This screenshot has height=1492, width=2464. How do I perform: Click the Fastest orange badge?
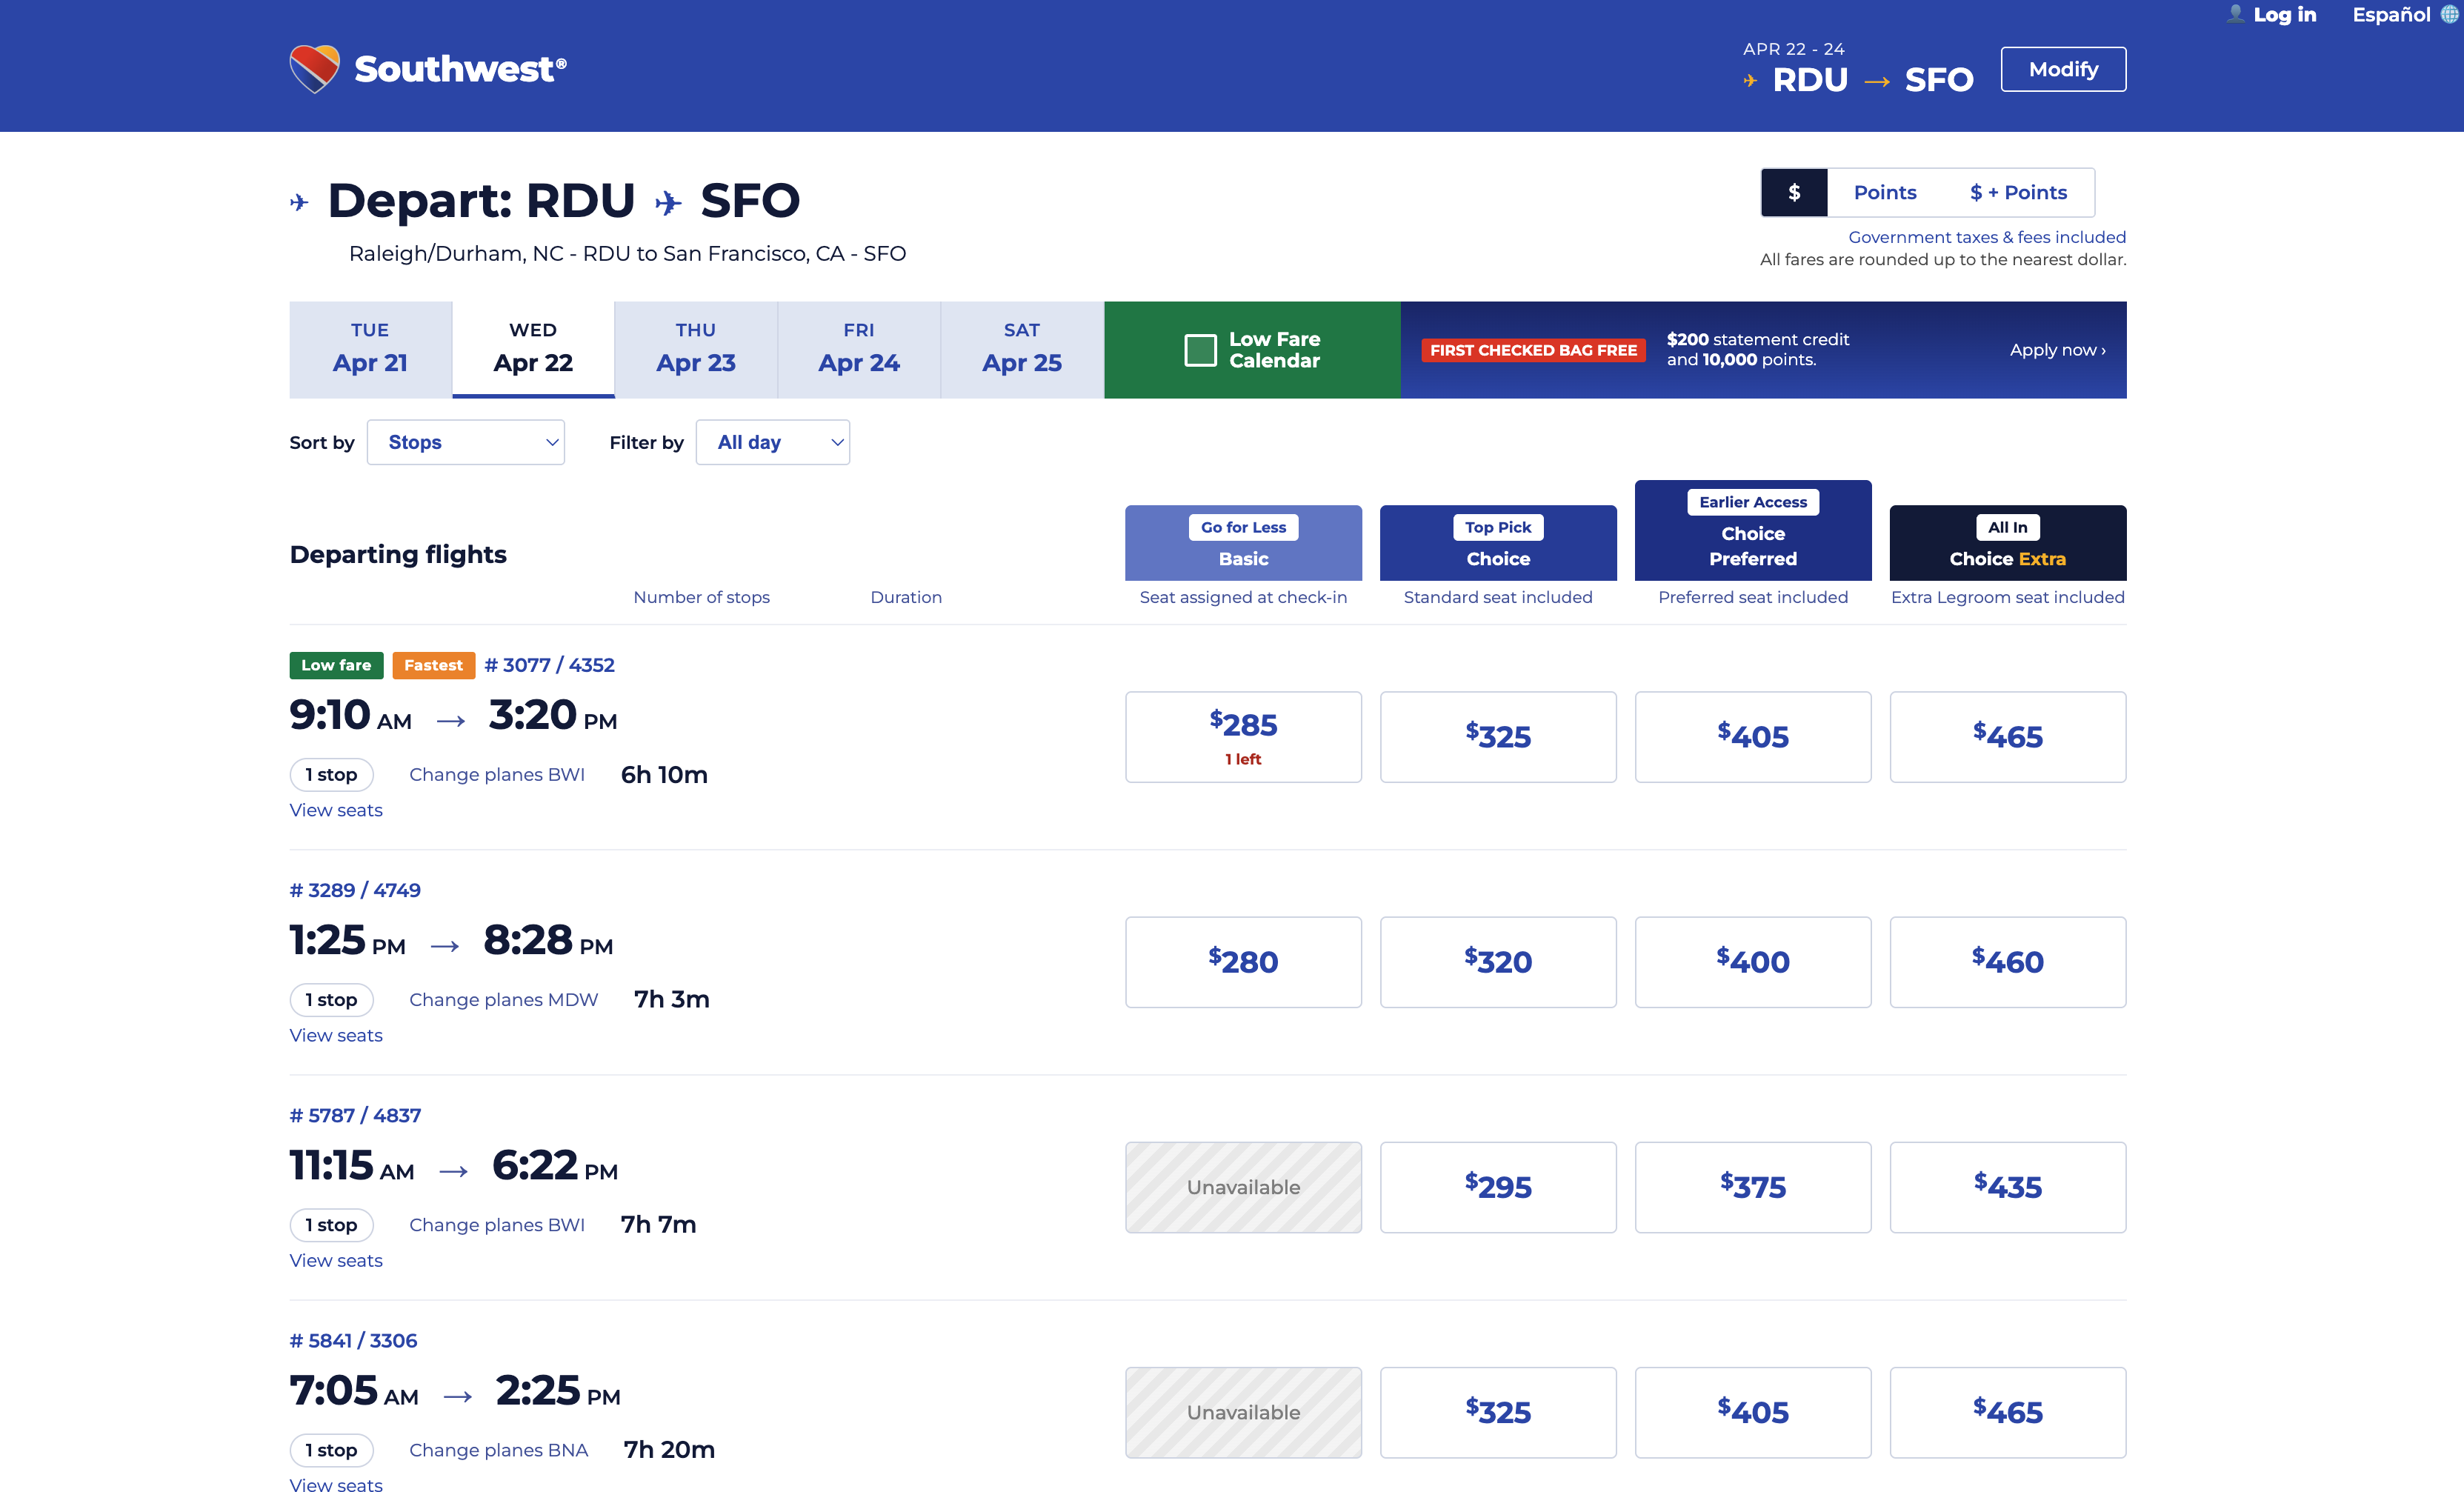point(433,665)
